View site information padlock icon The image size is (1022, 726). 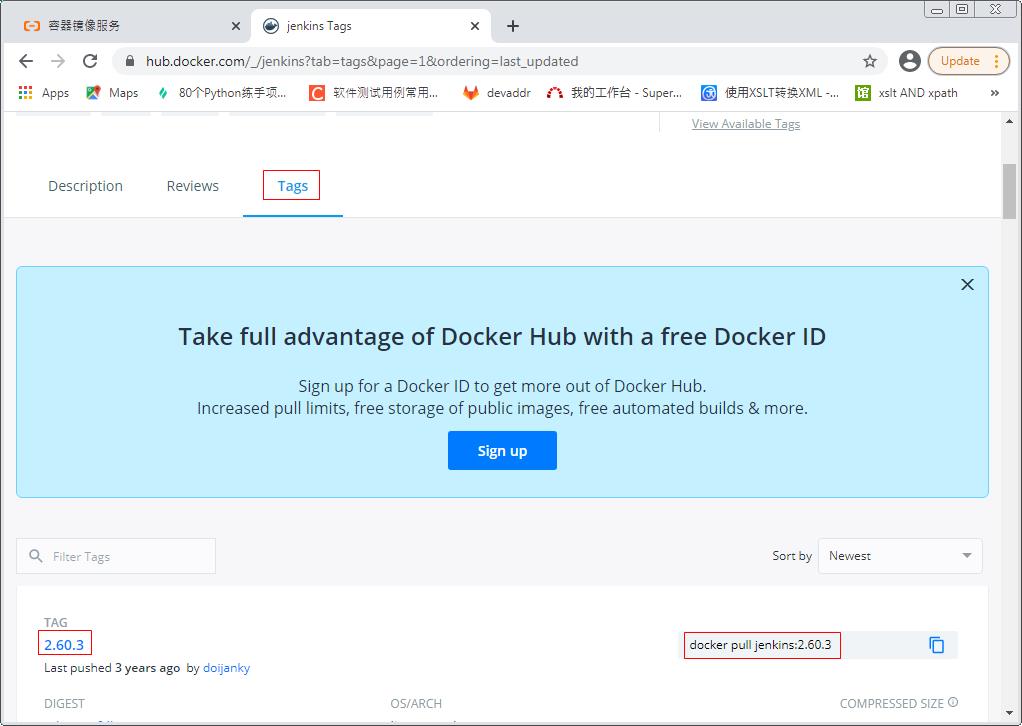click(x=130, y=61)
